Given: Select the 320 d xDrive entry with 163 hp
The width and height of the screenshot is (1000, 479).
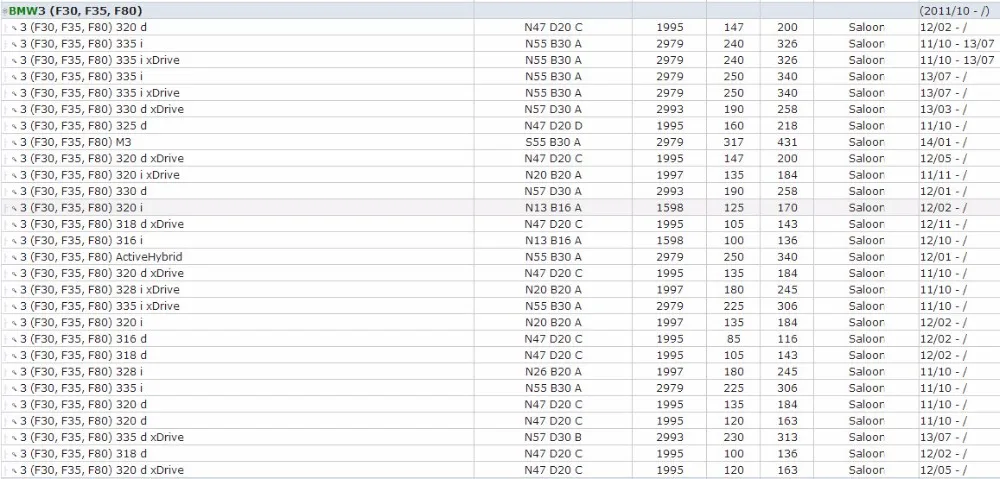Looking at the screenshot, I should tap(102, 470).
